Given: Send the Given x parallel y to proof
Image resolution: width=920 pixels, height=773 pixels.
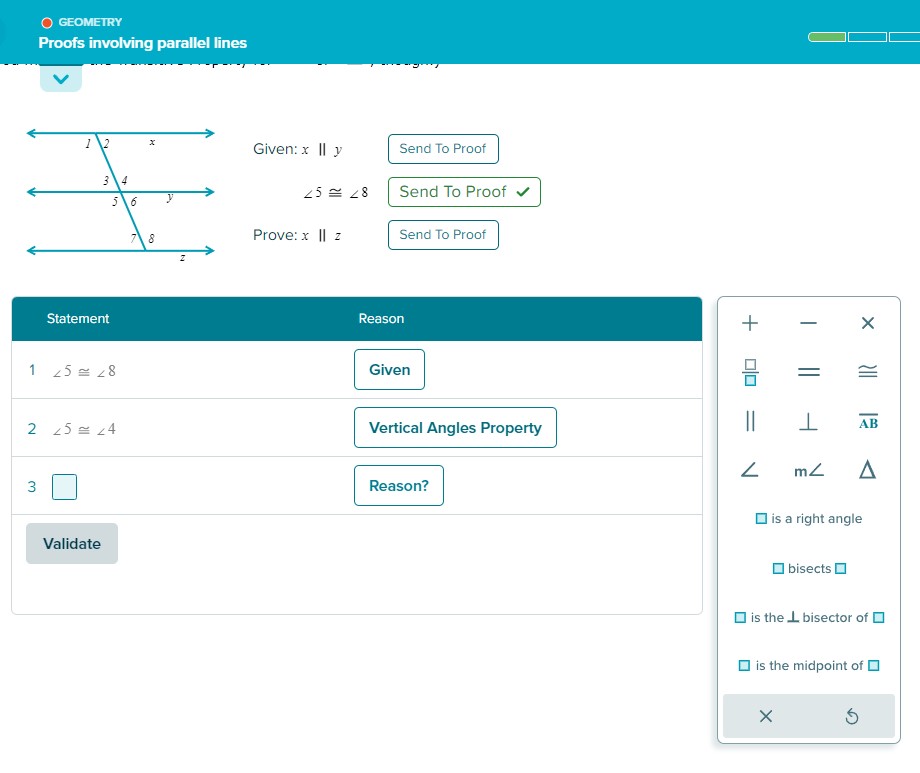Looking at the screenshot, I should point(443,148).
